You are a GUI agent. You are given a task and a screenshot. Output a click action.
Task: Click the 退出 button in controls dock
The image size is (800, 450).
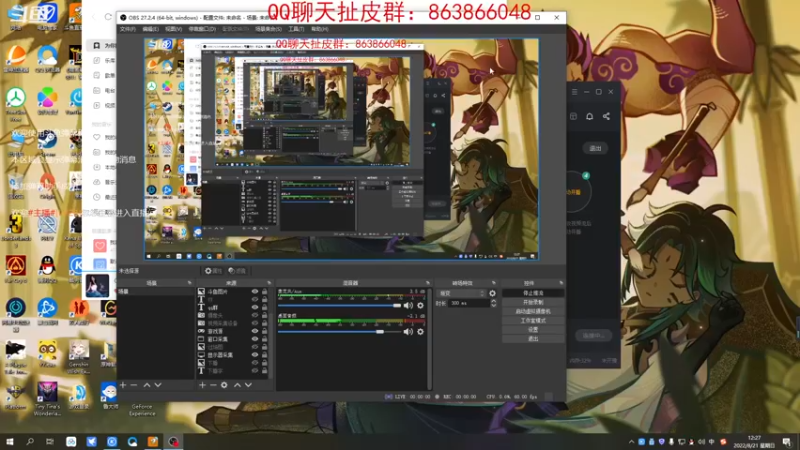tap(533, 339)
